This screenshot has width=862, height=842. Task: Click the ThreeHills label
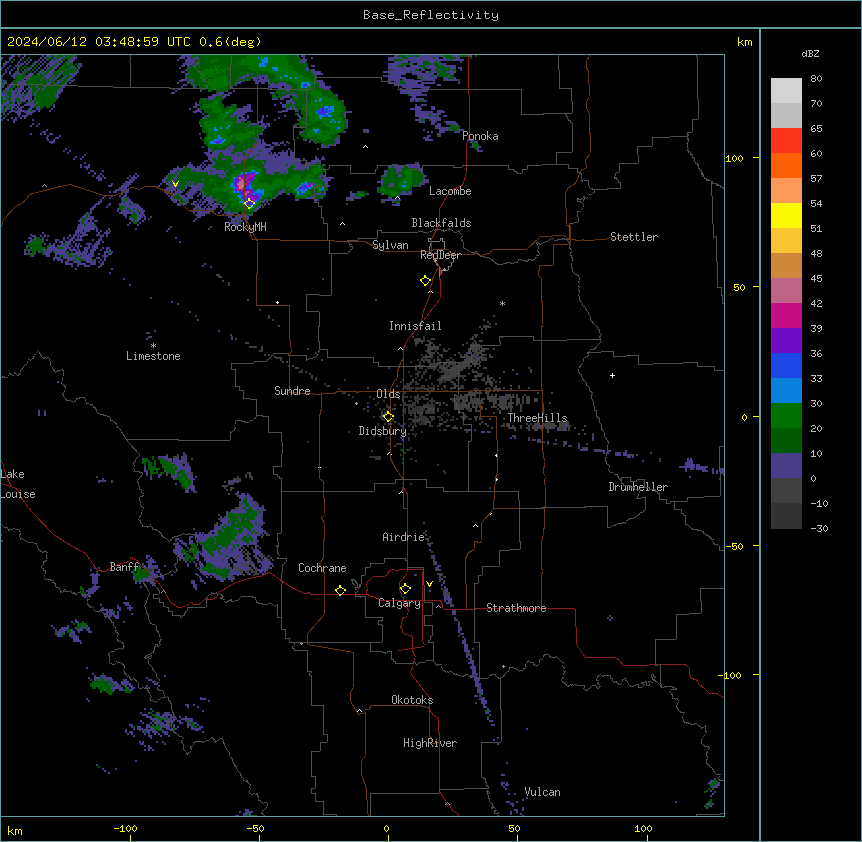537,418
